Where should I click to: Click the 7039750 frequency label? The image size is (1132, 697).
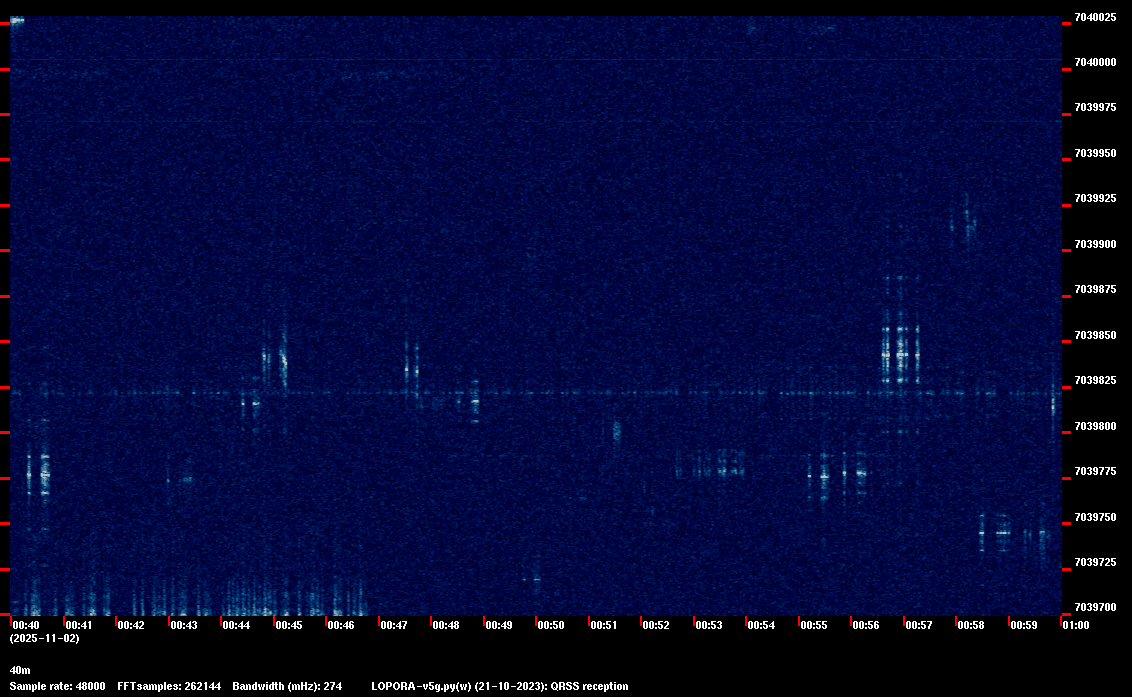click(1095, 517)
